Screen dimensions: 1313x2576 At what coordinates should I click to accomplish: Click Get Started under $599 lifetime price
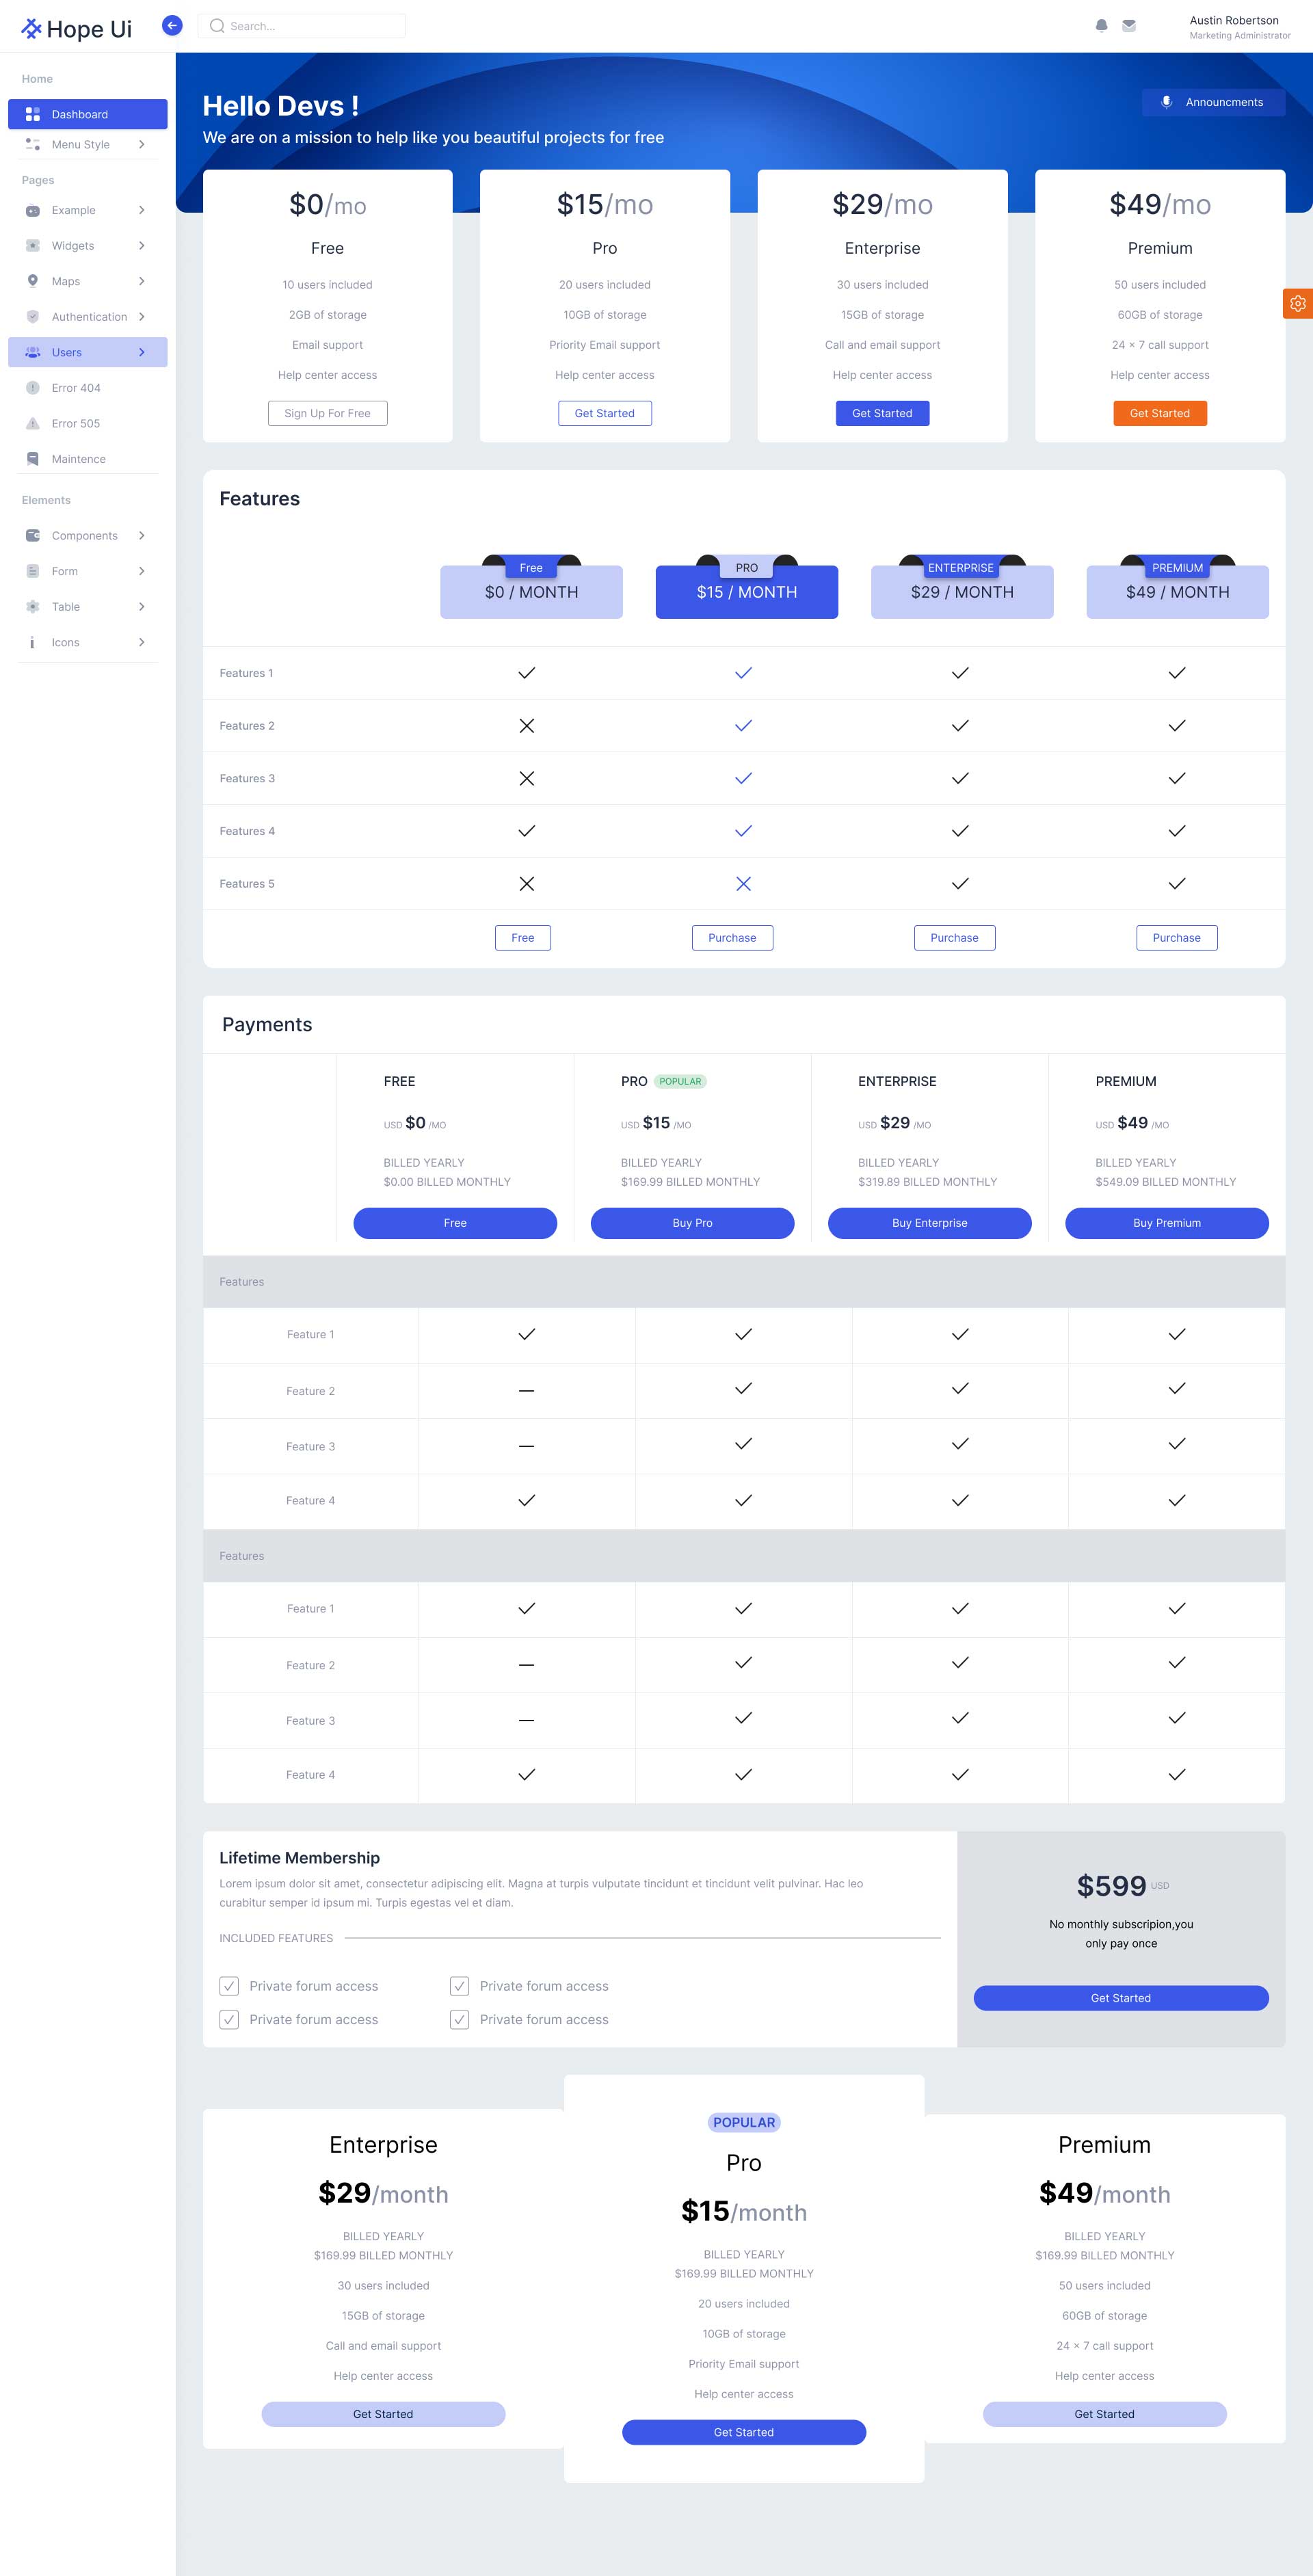pos(1121,1998)
